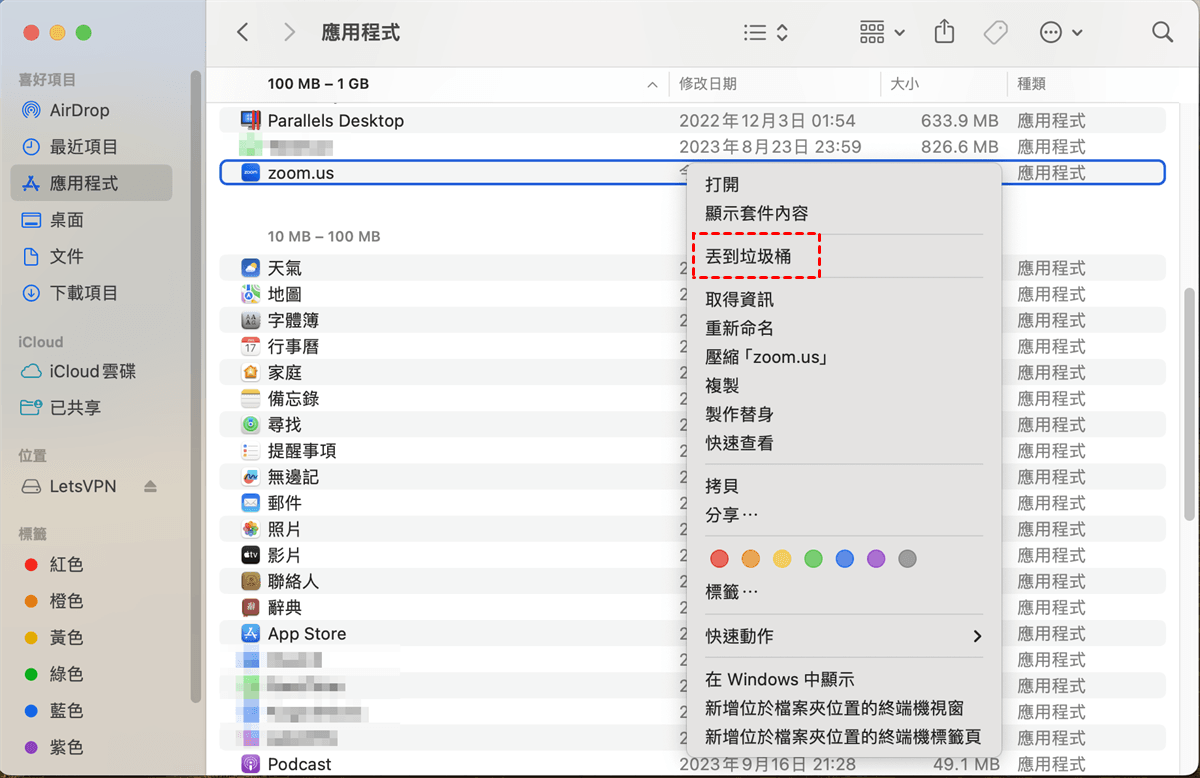Click the search magnifier icon

pos(1162,32)
